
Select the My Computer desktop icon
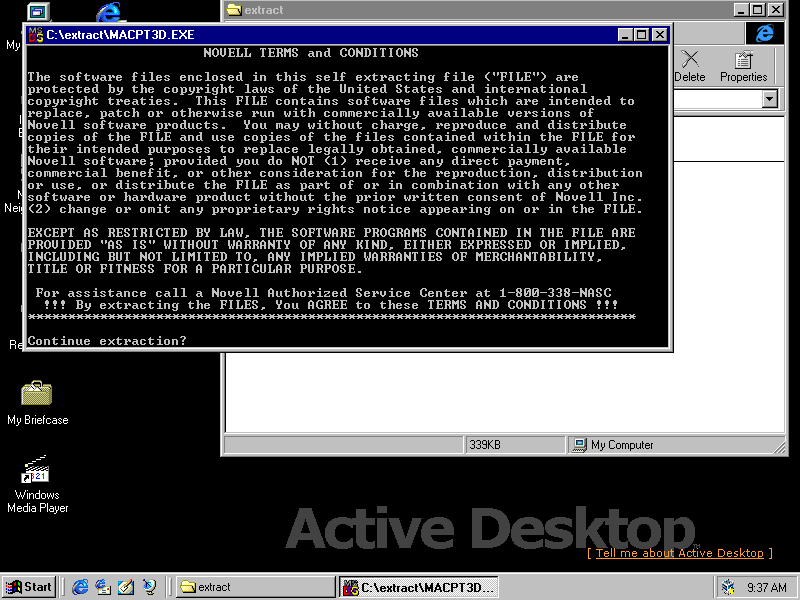38,12
